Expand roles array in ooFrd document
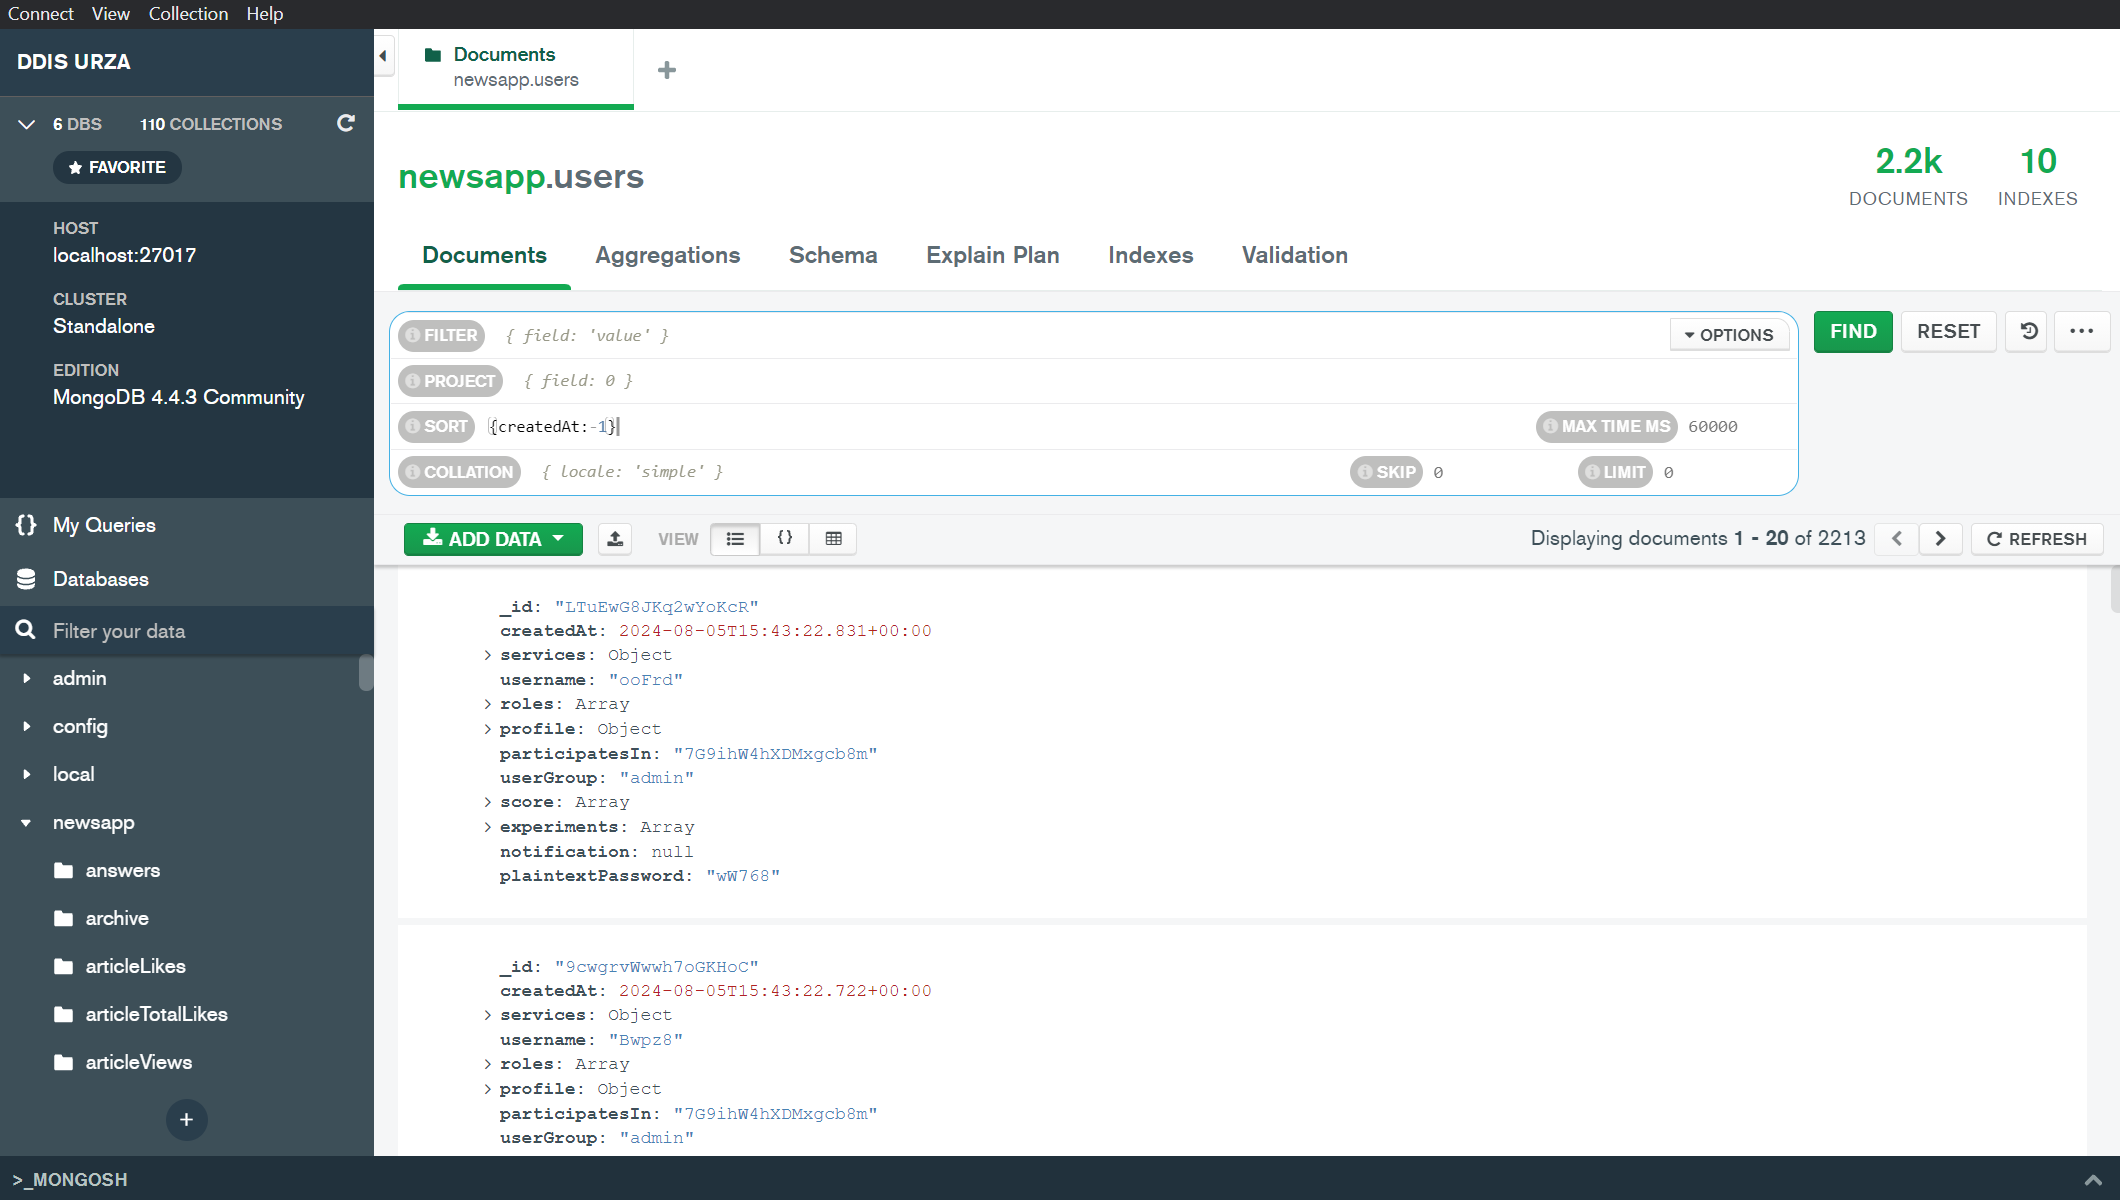Viewport: 2120px width, 1200px height. pos(487,704)
